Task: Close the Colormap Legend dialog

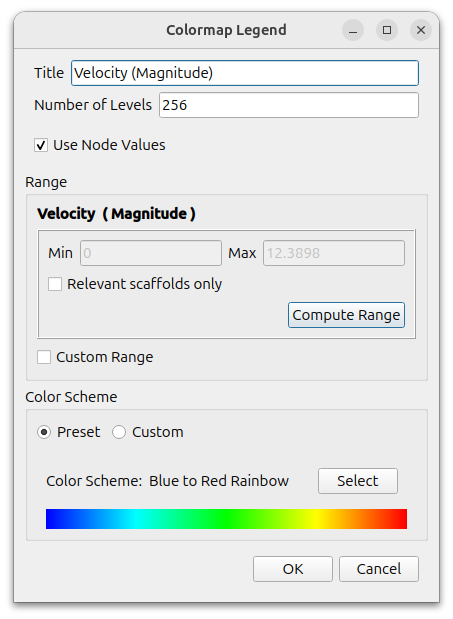Action: click(x=421, y=30)
